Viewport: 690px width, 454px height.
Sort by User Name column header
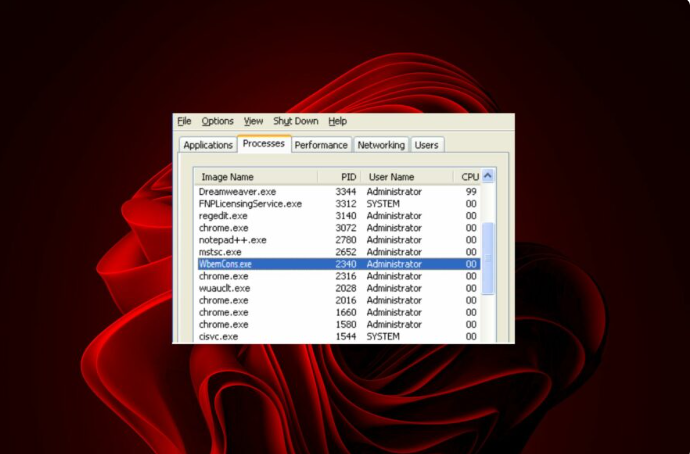pyautogui.click(x=407, y=177)
